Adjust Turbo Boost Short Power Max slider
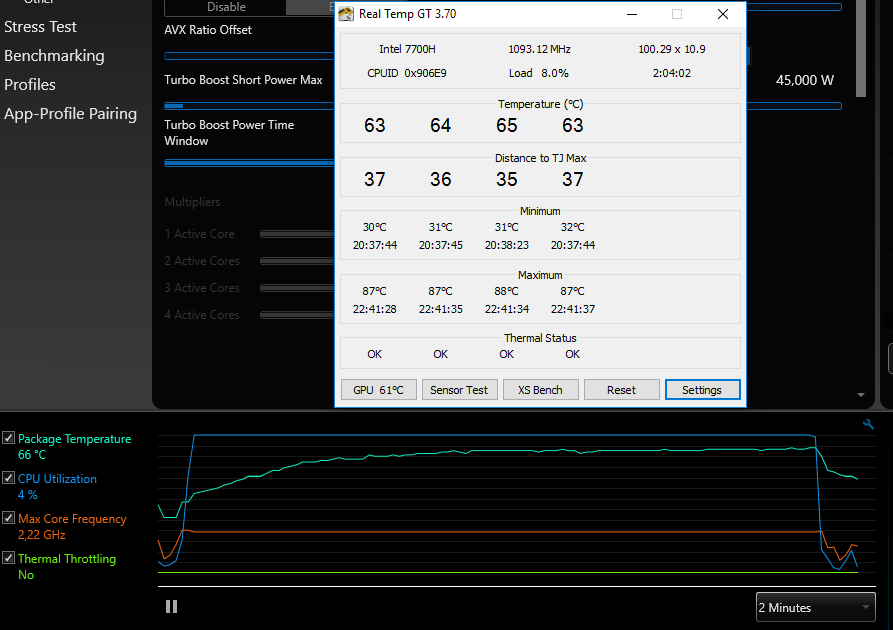This screenshot has height=630, width=893. pyautogui.click(x=249, y=105)
